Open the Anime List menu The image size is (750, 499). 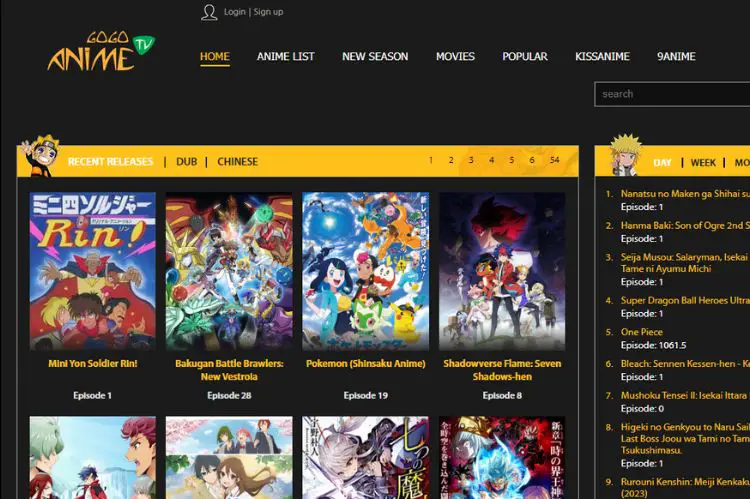point(286,56)
